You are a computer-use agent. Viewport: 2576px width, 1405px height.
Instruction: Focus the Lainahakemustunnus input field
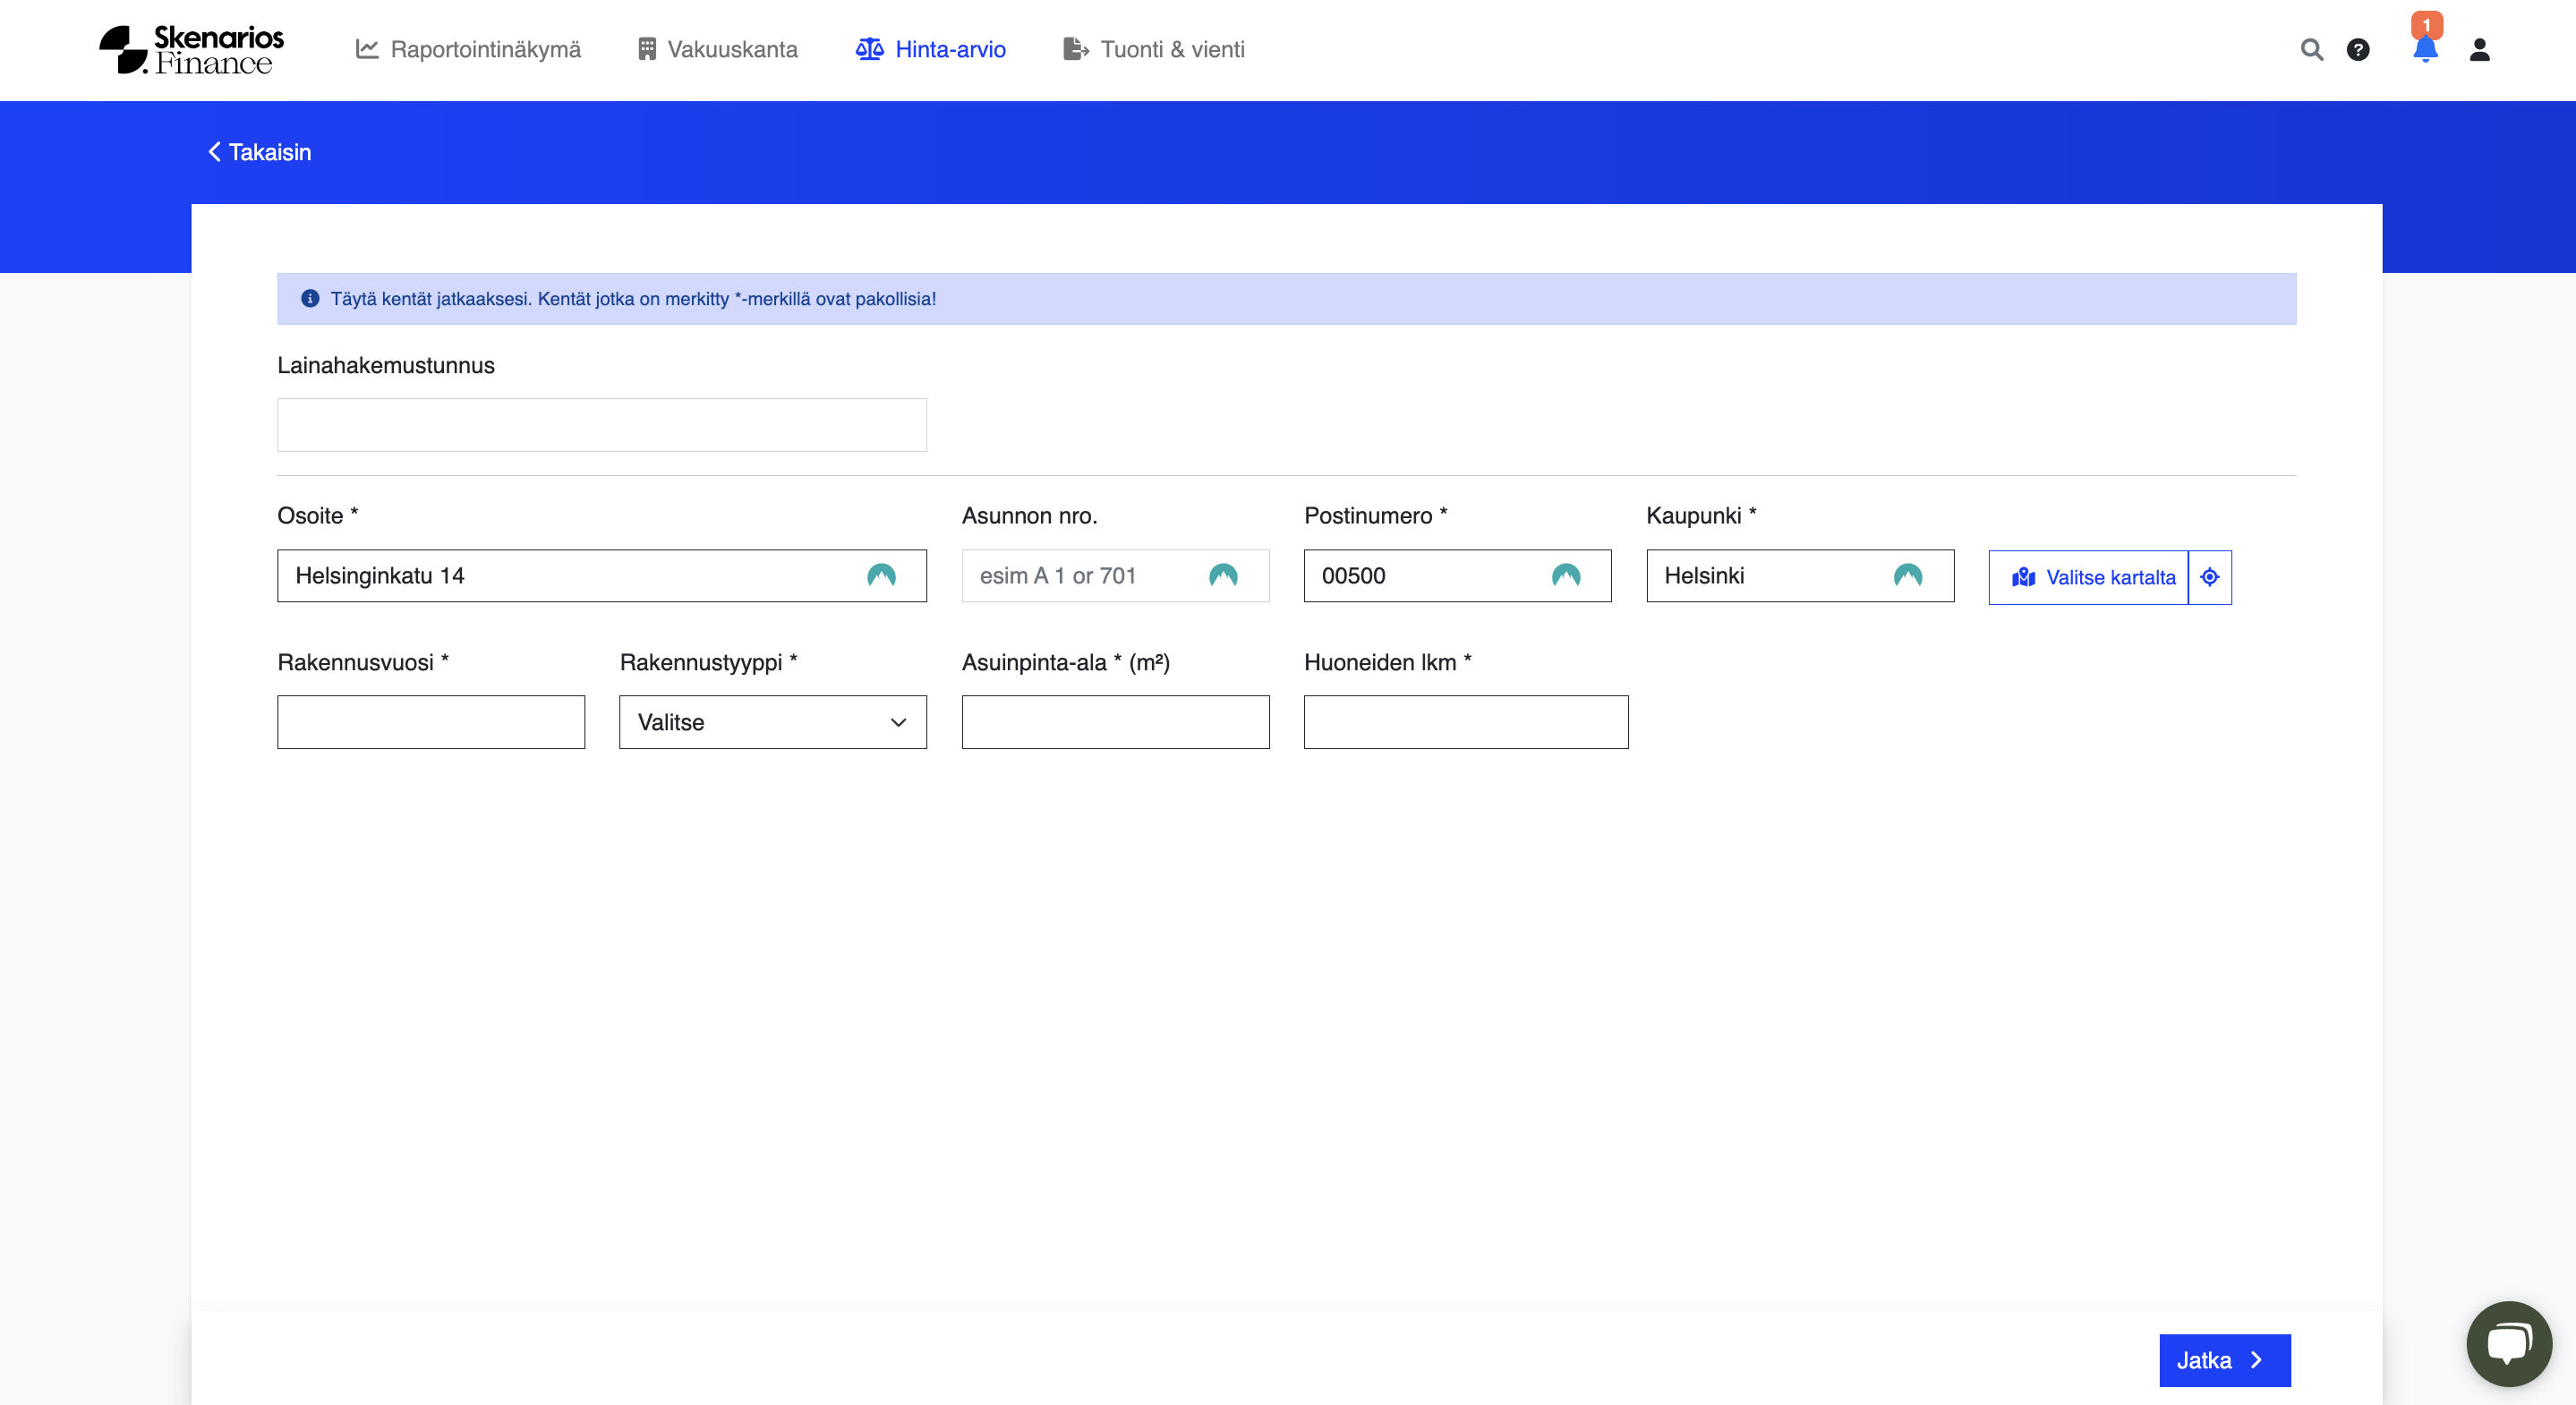click(x=601, y=425)
